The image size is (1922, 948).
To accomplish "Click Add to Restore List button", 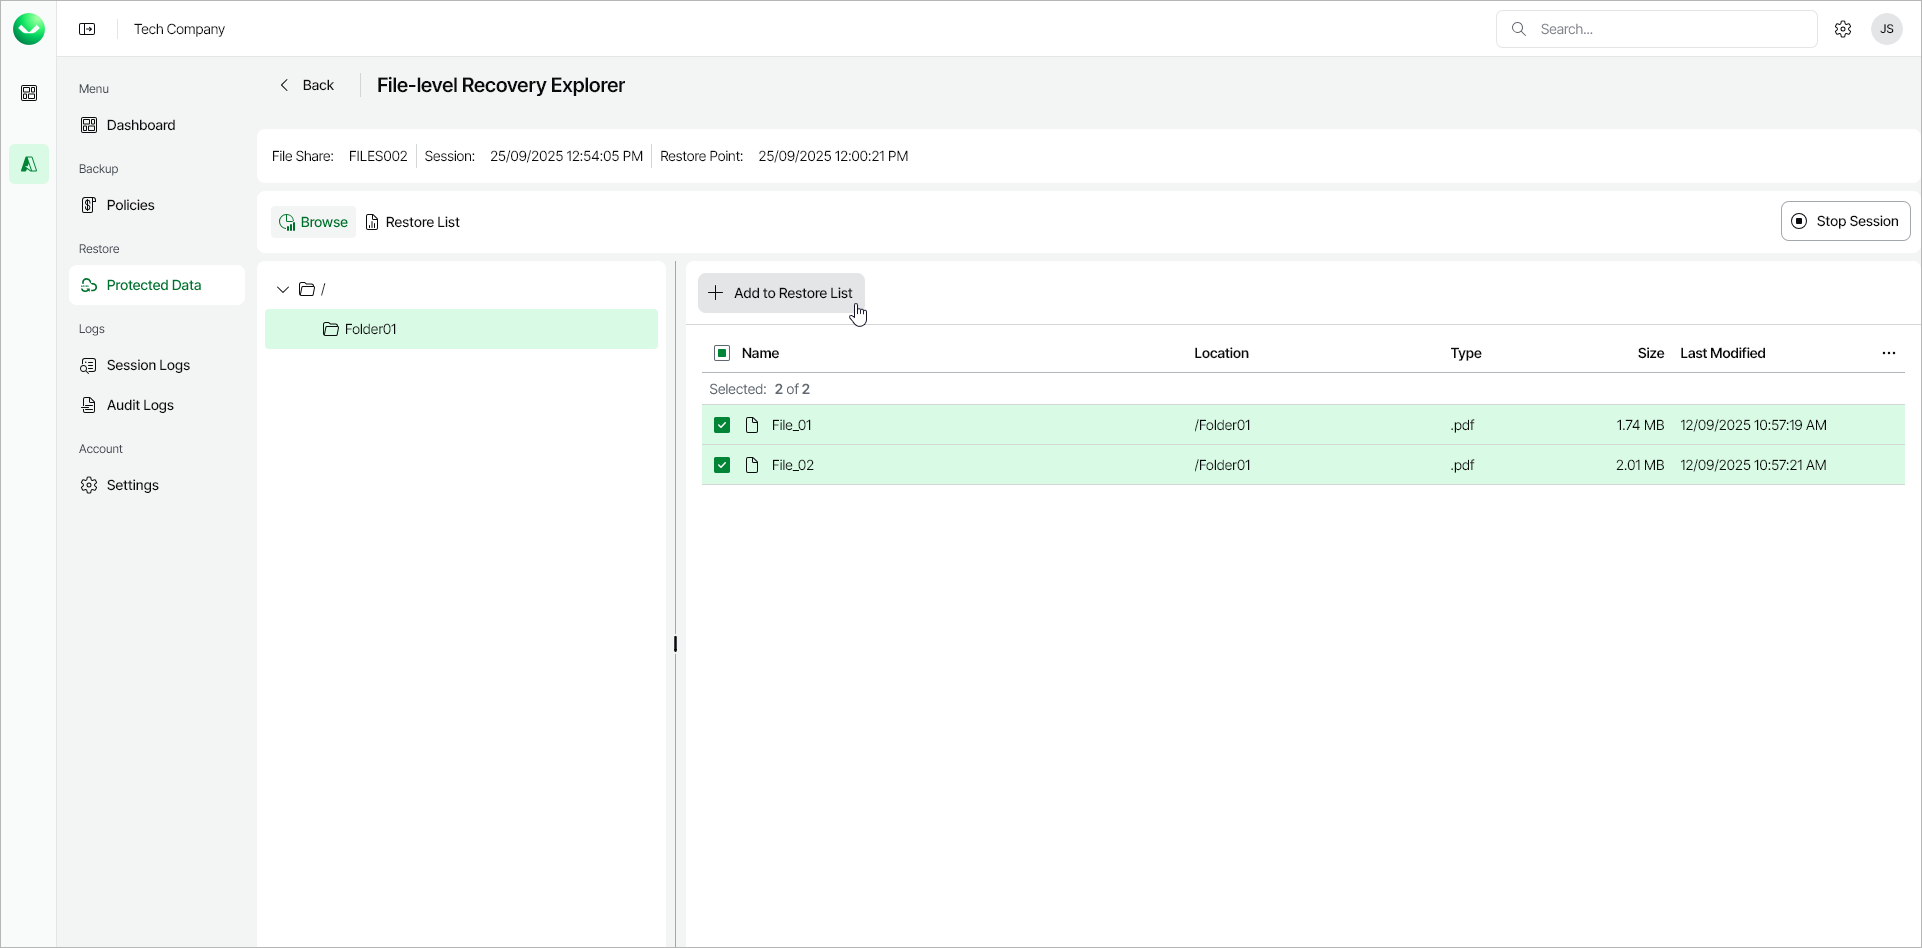I will [781, 293].
